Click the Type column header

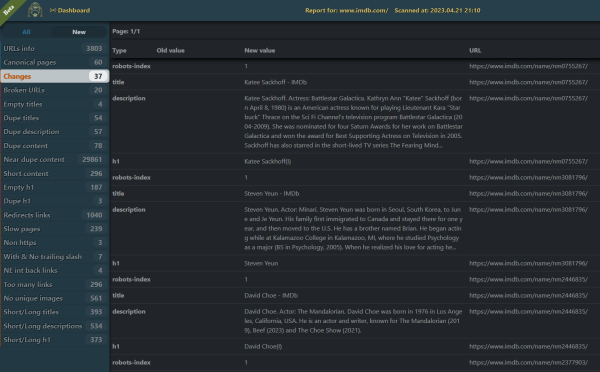[x=119, y=51]
